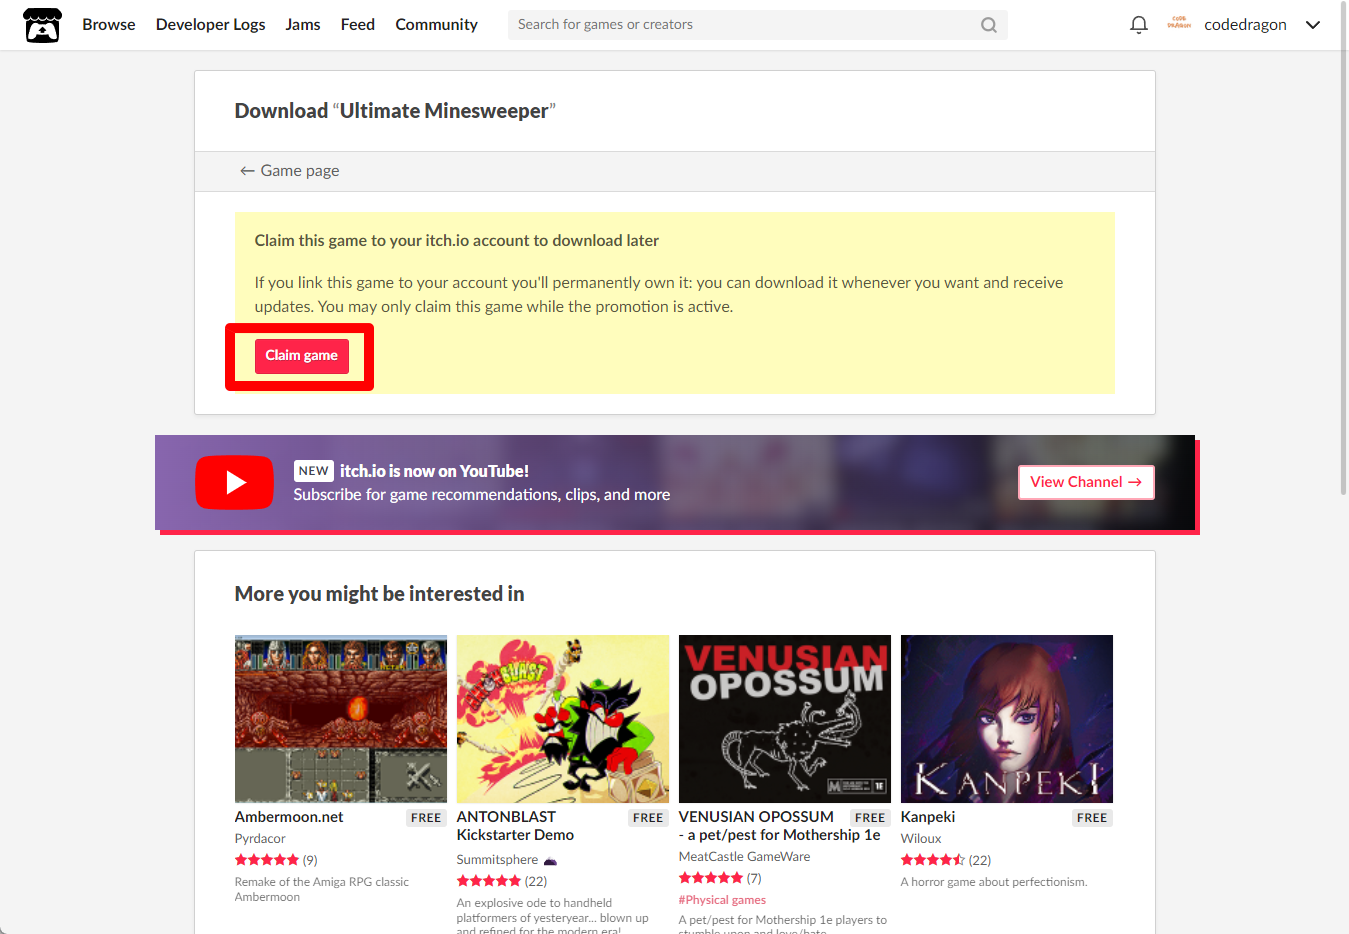Click Ambermoon.net star rating

pos(267,860)
